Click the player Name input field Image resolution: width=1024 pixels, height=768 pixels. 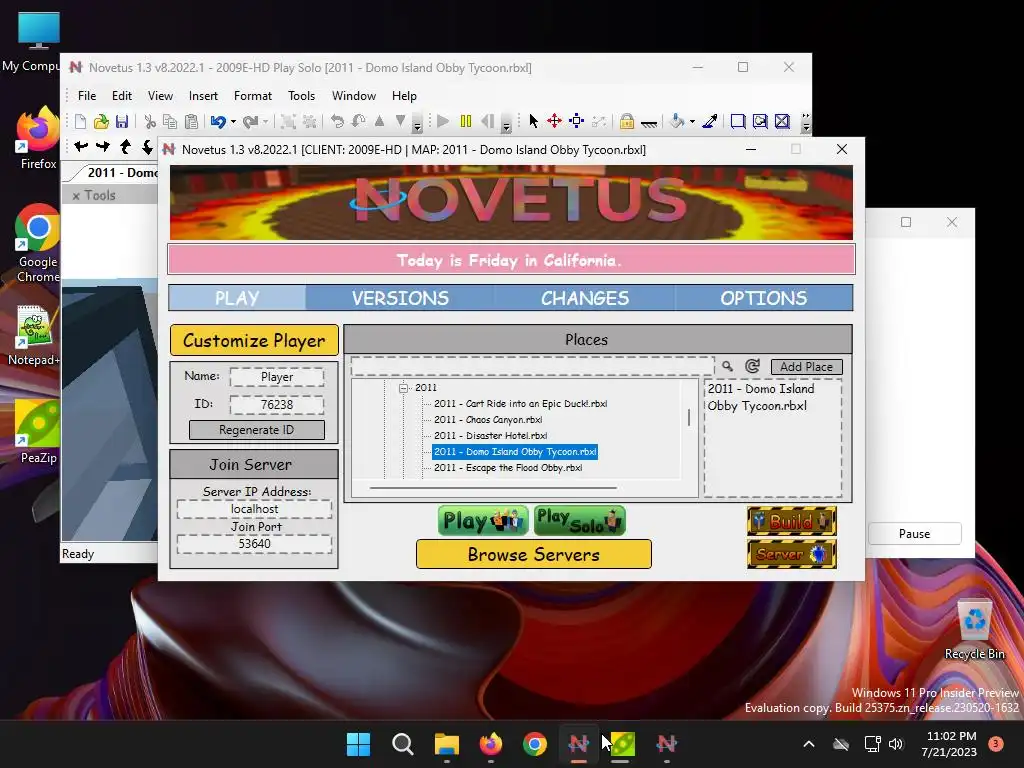[277, 377]
